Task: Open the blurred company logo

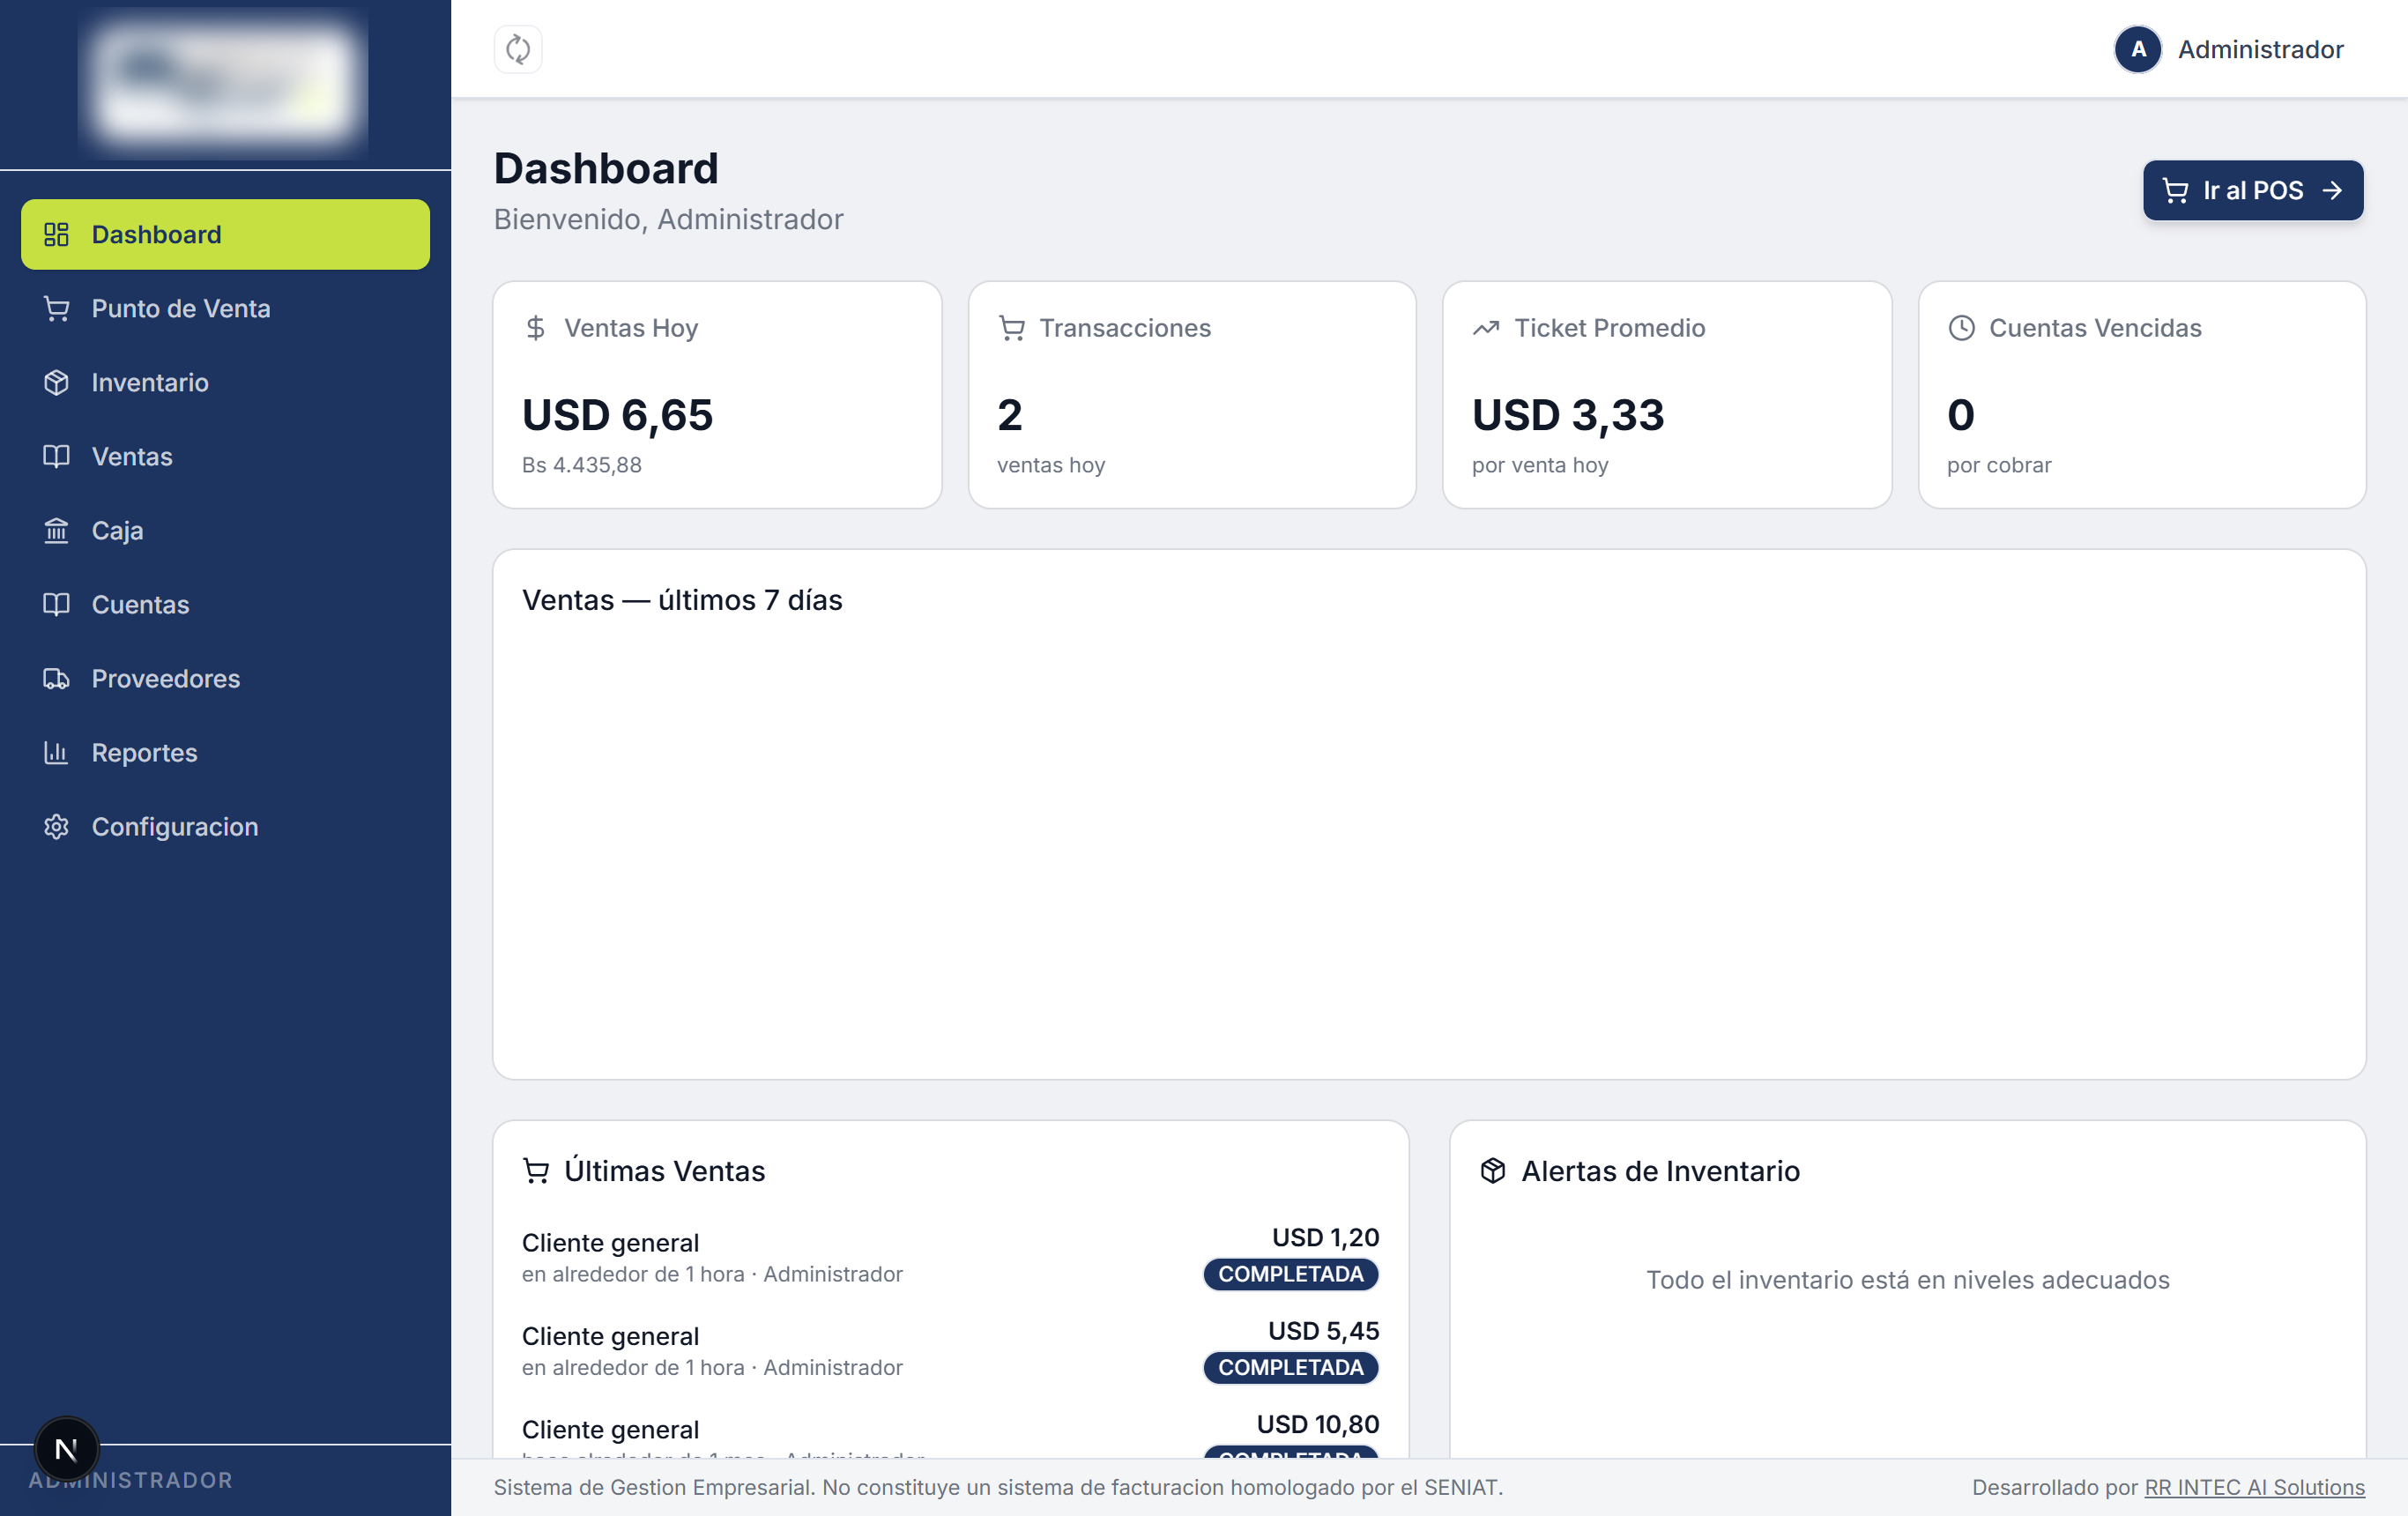Action: pos(223,83)
